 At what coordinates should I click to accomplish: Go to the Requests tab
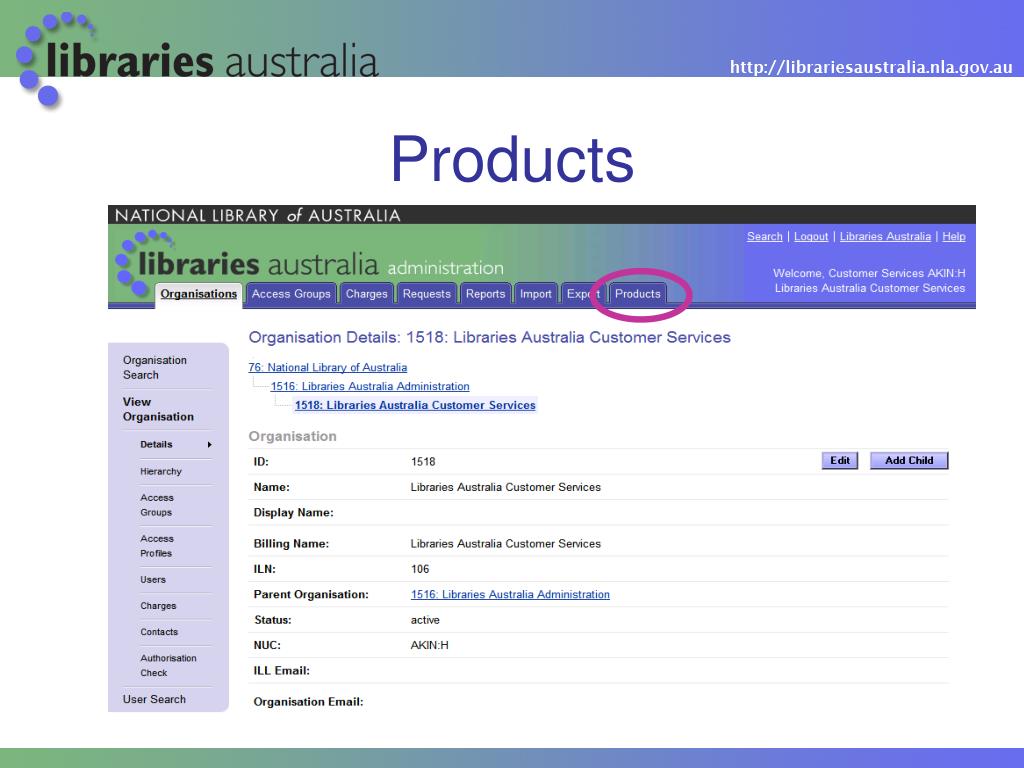click(x=426, y=294)
